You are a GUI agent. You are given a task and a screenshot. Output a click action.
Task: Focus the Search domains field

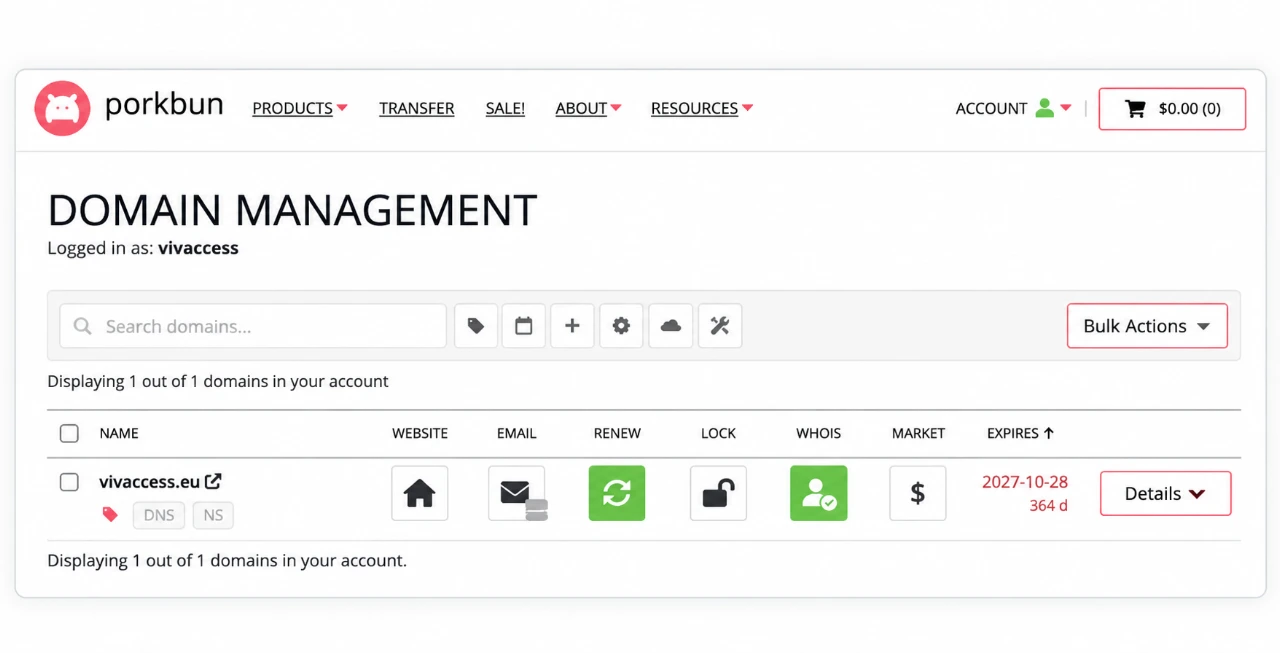tap(253, 326)
